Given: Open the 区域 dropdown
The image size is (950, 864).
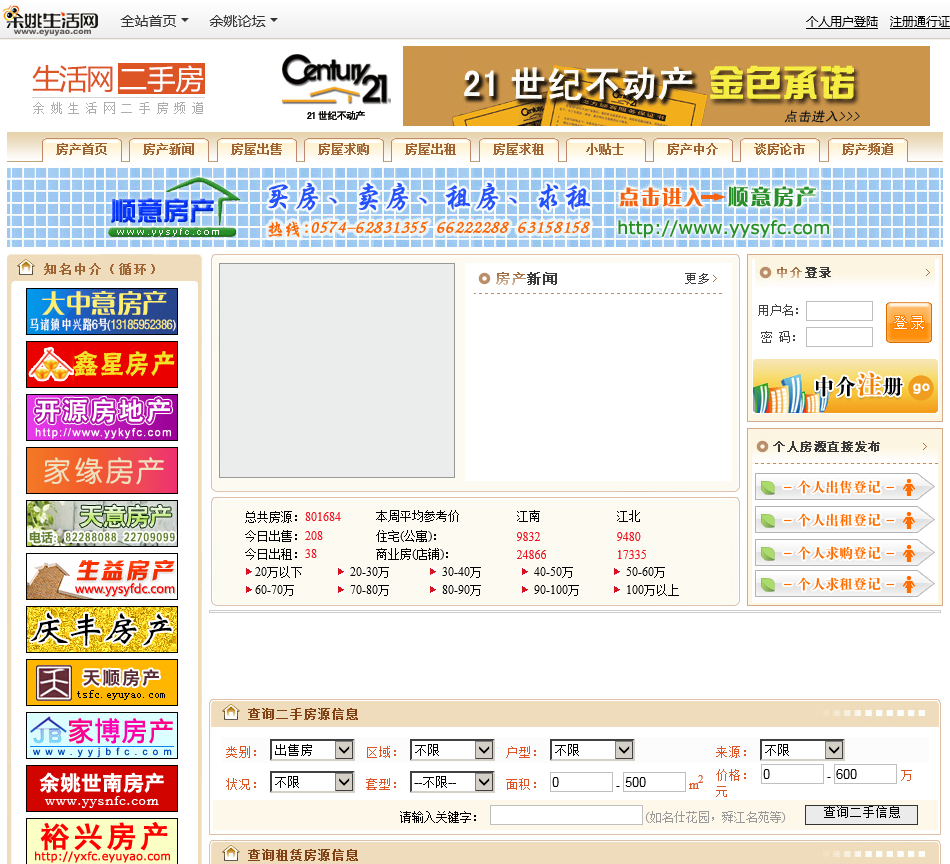Looking at the screenshot, I should point(451,750).
